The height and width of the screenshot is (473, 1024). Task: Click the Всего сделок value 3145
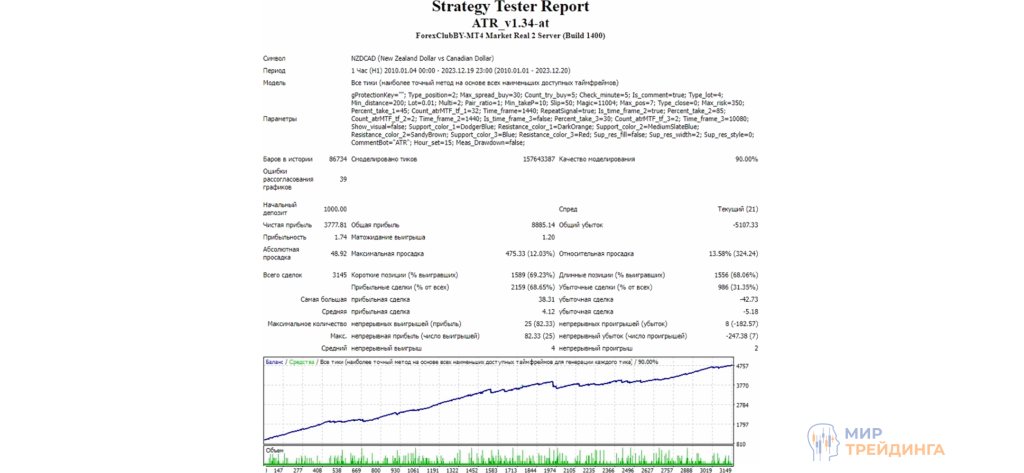pos(337,274)
